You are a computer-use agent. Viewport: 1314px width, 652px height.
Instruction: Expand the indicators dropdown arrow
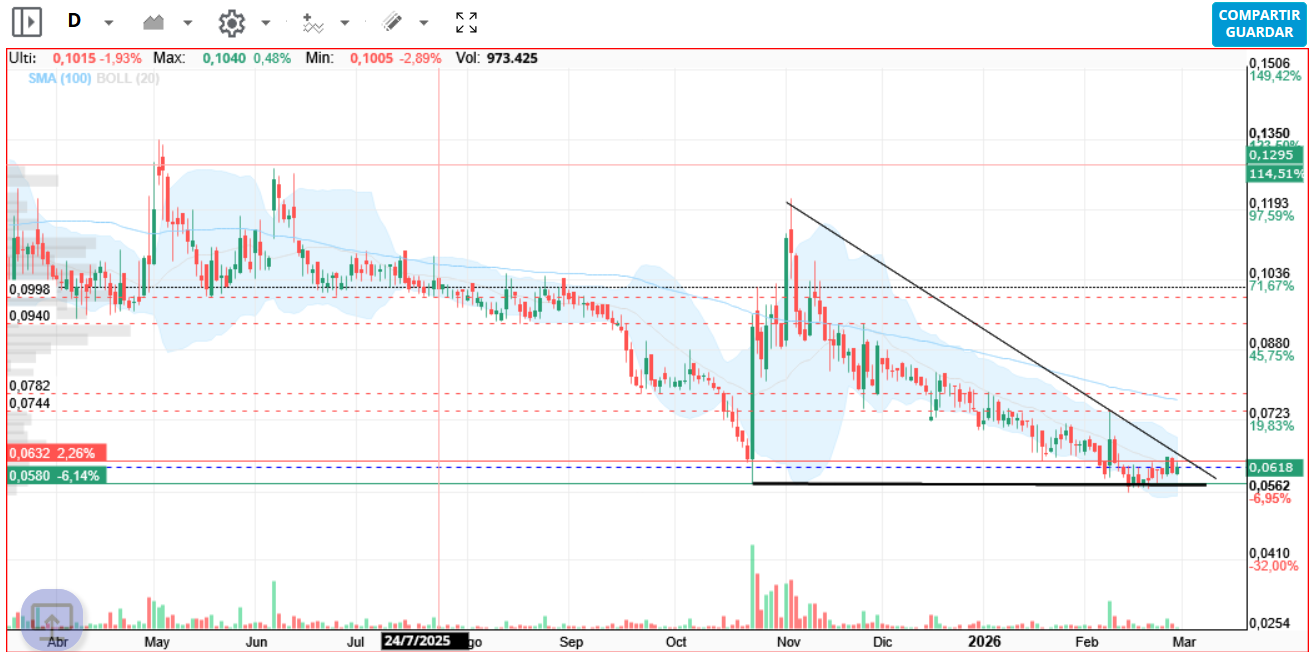[345, 22]
